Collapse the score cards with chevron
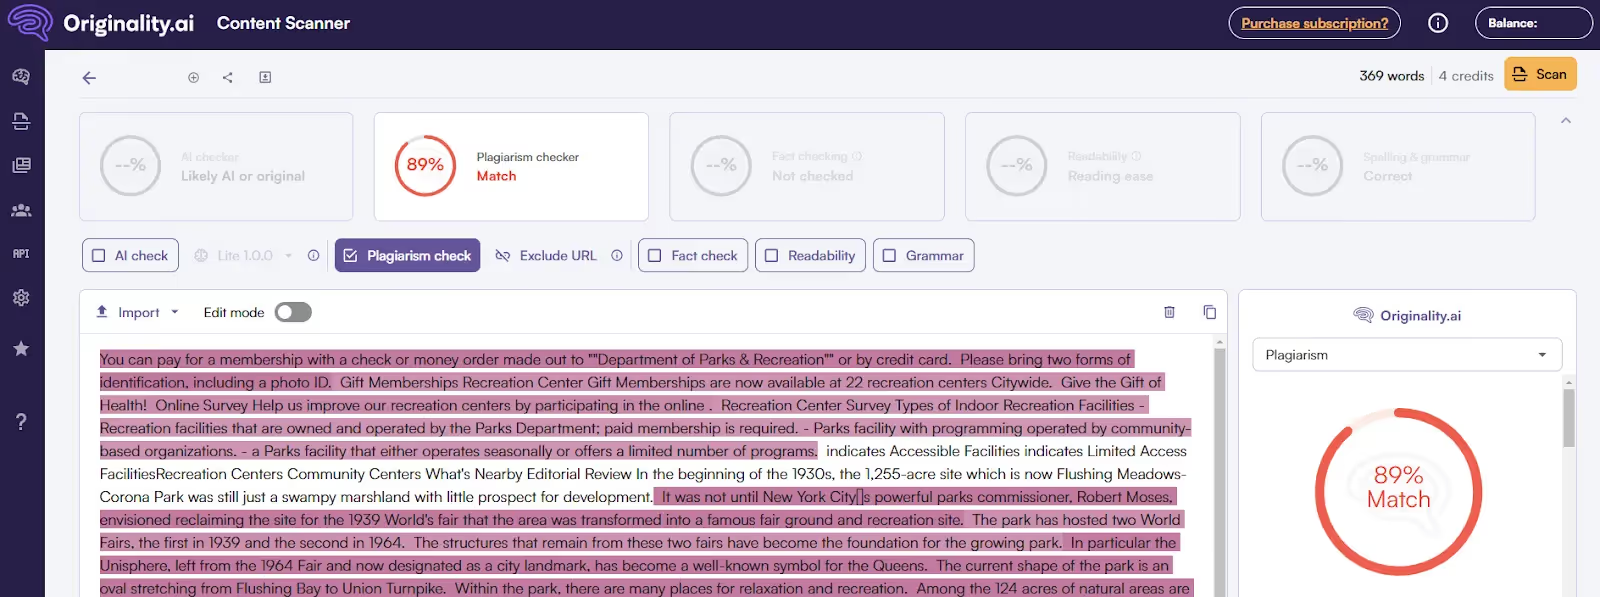 1566,121
